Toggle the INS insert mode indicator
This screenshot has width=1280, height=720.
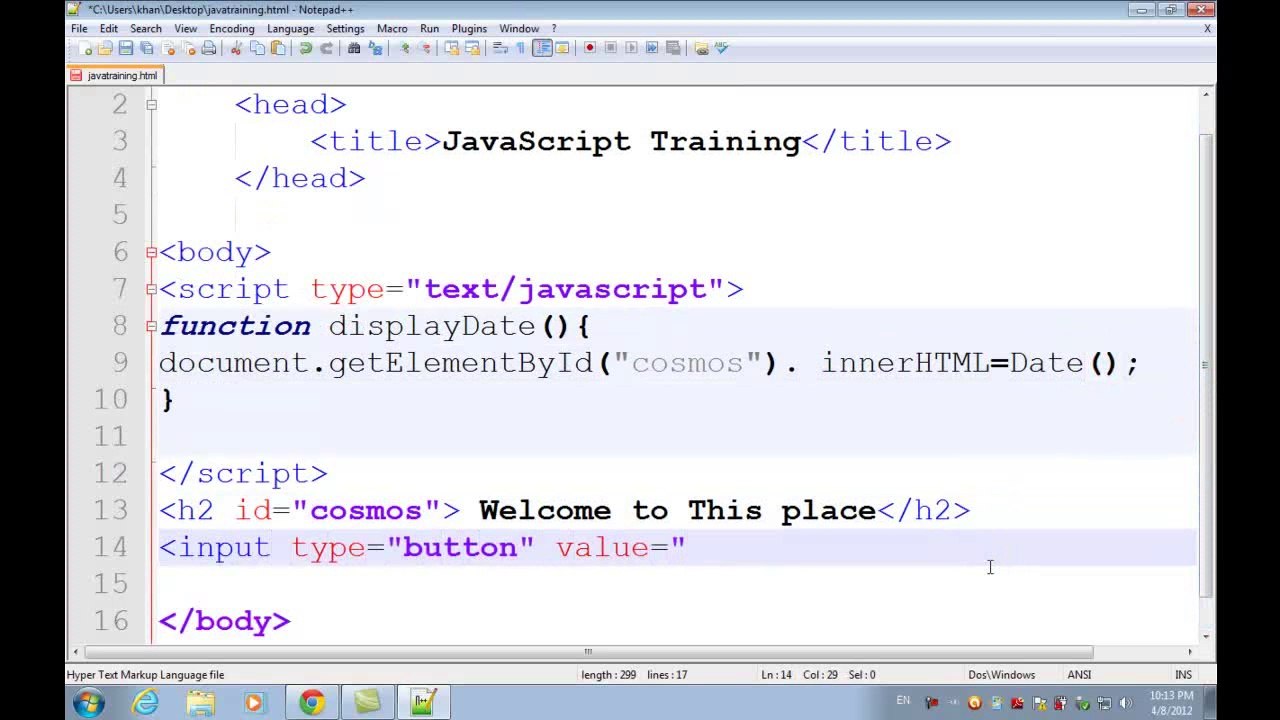tap(1183, 675)
